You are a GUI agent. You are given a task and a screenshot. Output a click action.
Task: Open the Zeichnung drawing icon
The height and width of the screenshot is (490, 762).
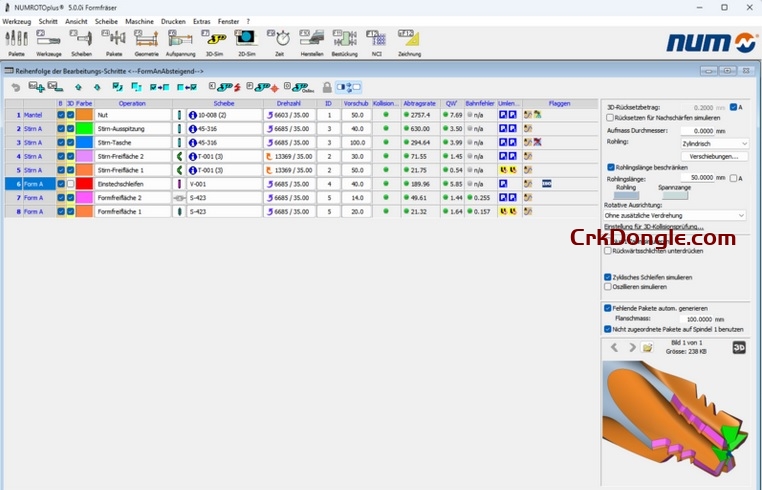409,43
